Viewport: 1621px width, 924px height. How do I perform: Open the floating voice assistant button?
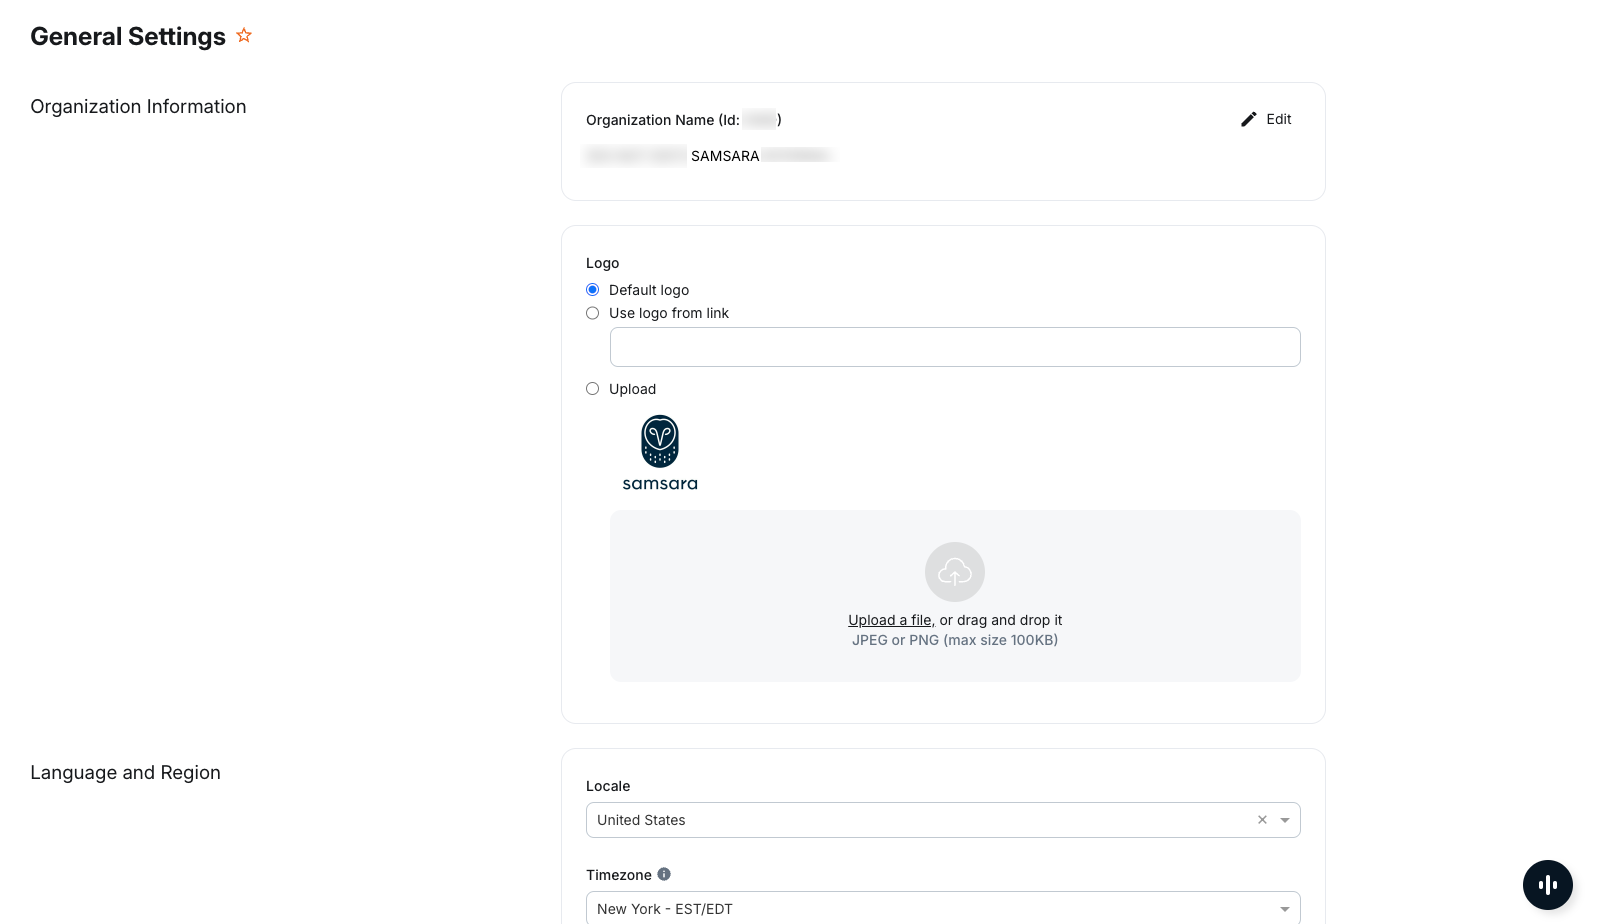(x=1547, y=885)
